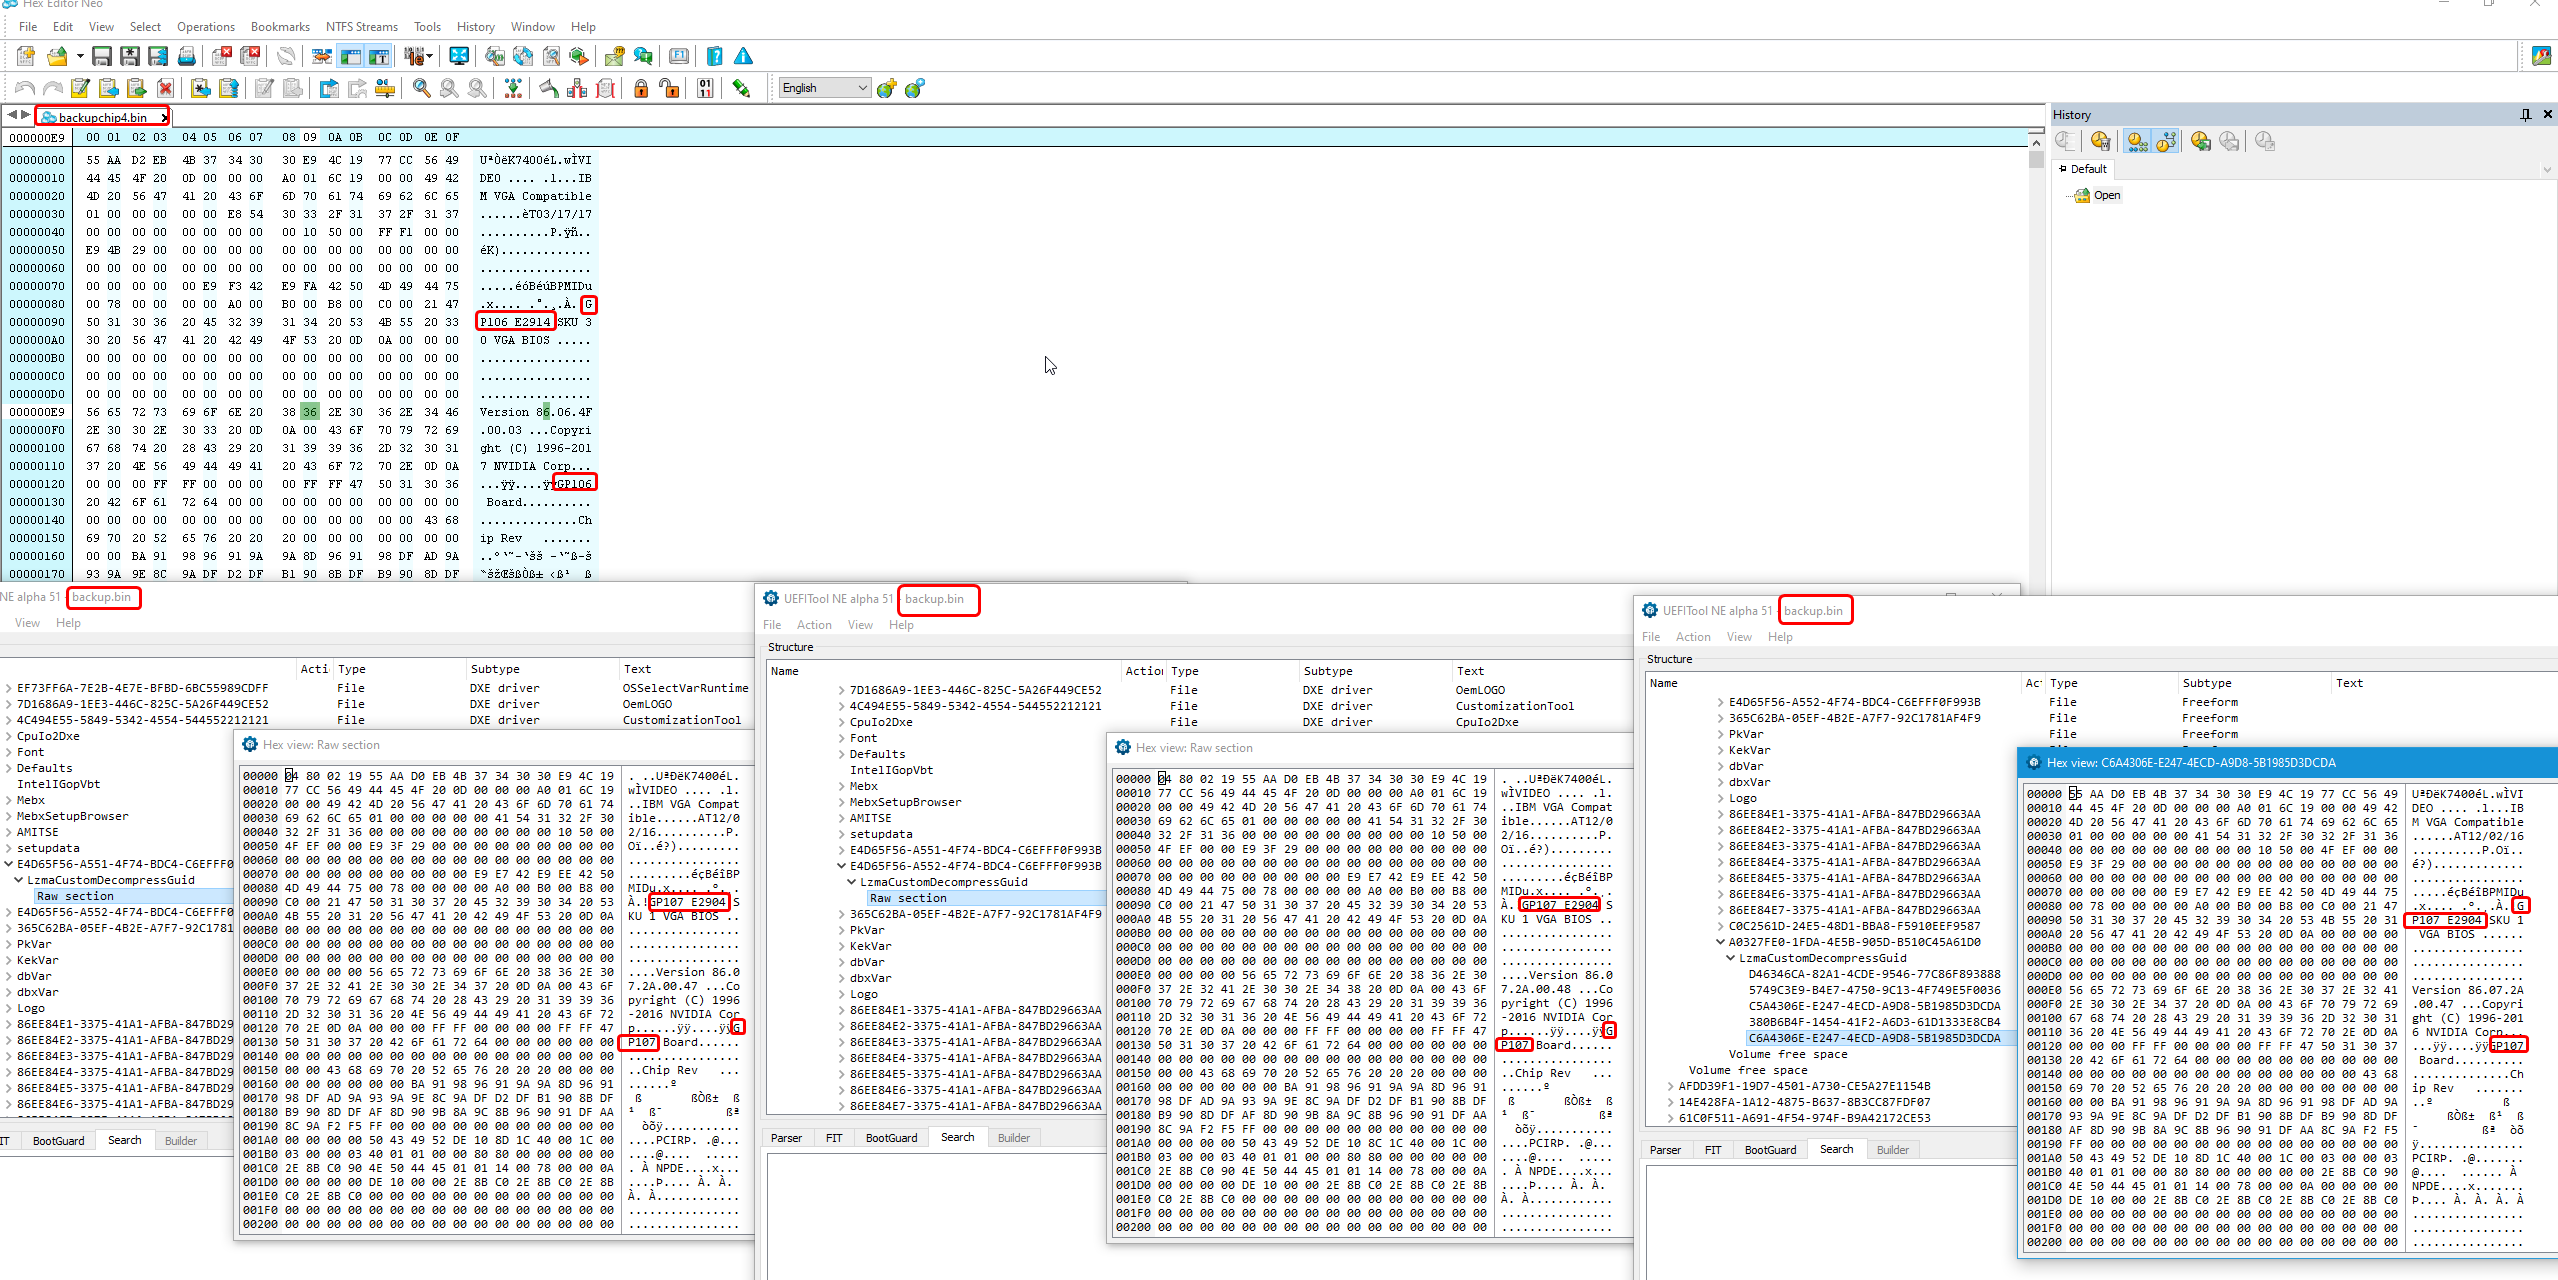Viewport: 2558px width, 1280px height.
Task: Close the History panel with X
Action: (x=2547, y=114)
